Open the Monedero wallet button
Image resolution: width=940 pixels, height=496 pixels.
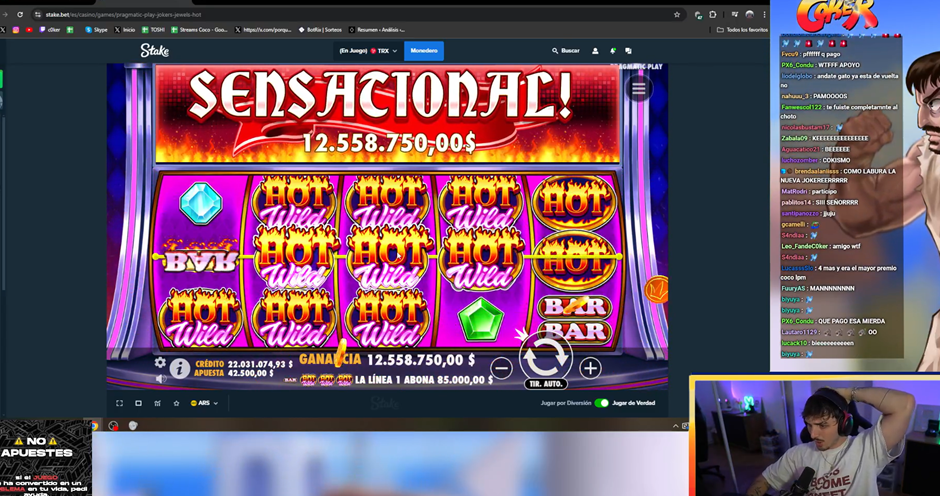424,51
